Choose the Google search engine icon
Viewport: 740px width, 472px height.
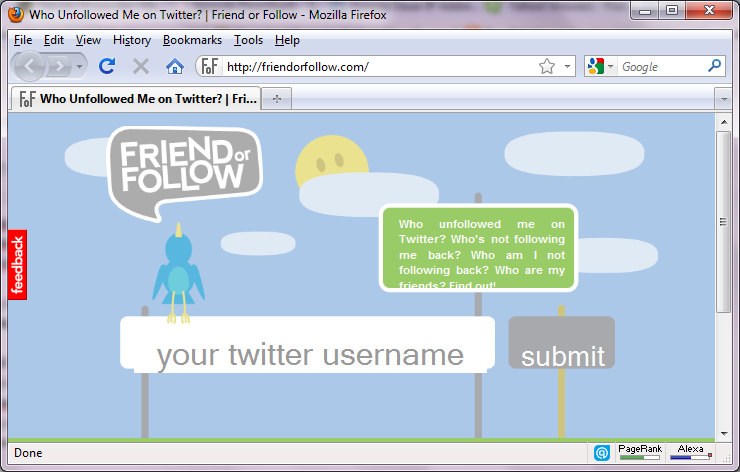[596, 67]
